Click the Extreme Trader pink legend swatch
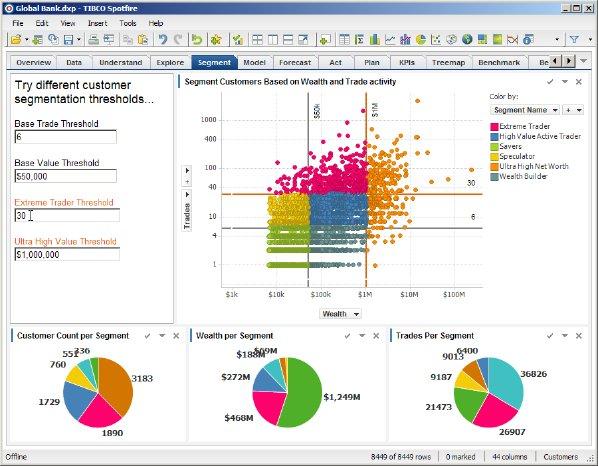 (494, 127)
